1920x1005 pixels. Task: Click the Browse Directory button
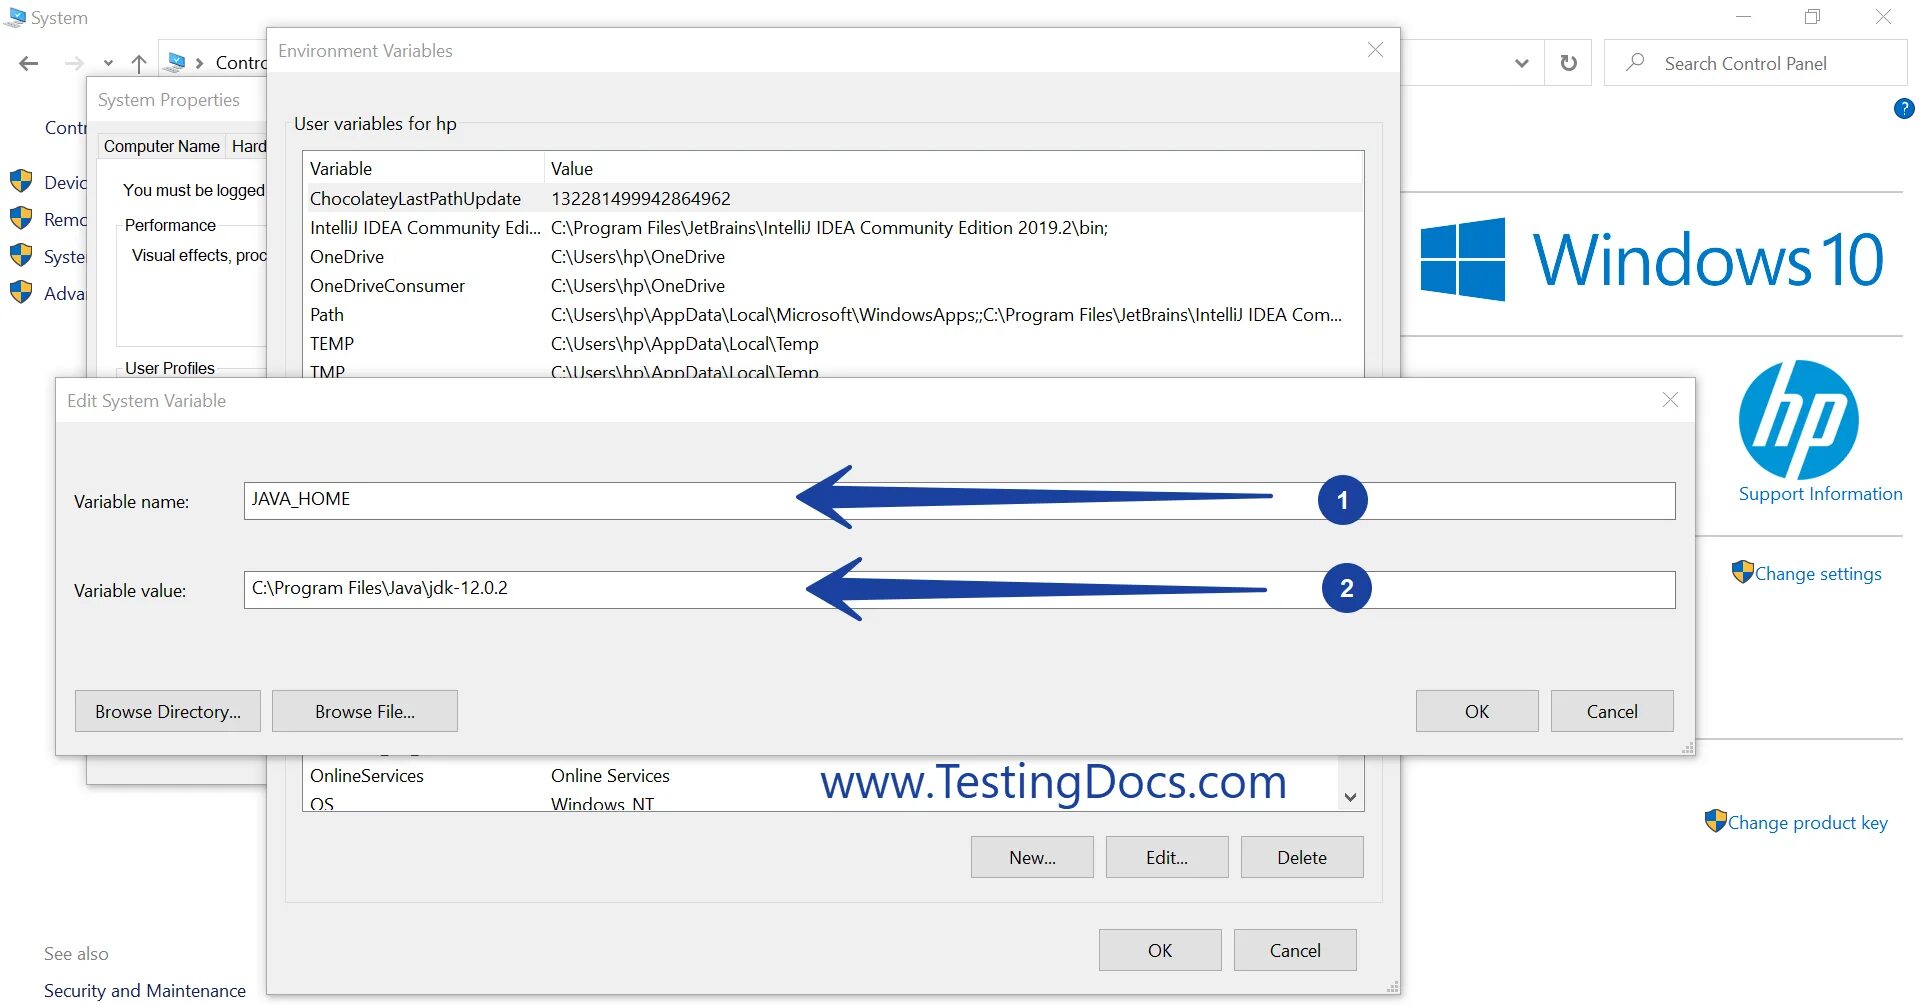[x=167, y=711]
